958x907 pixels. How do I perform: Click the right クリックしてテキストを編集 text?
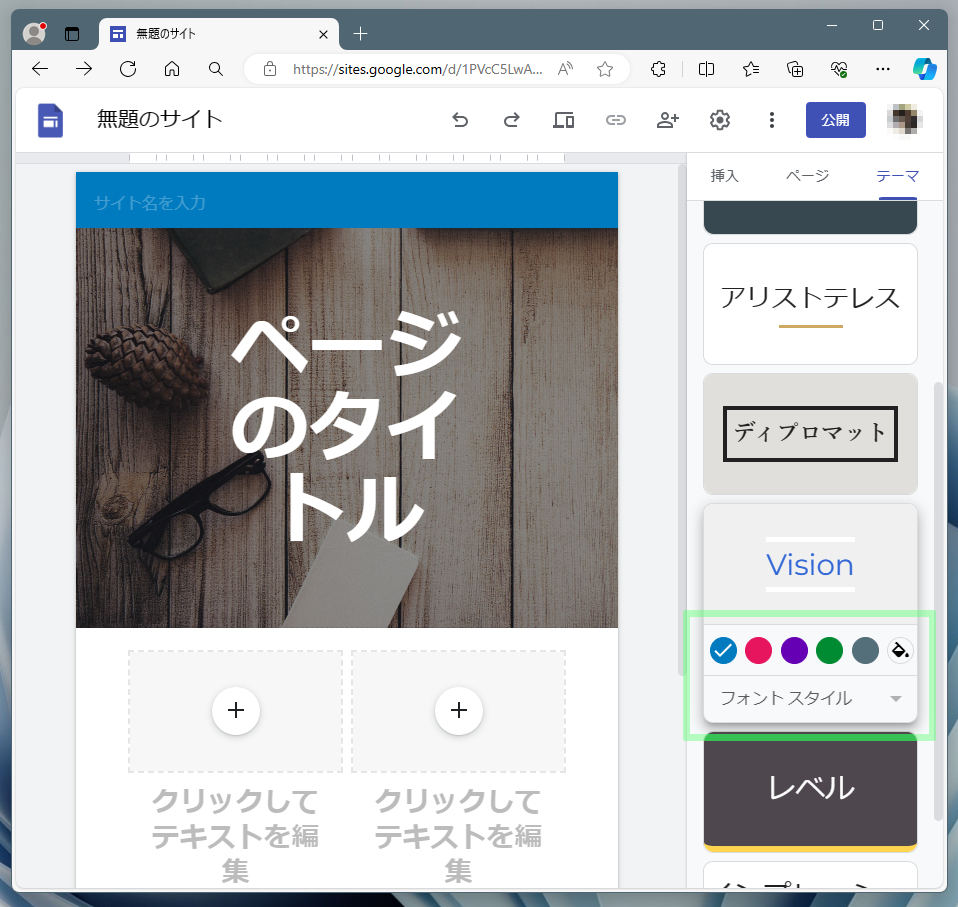pos(458,835)
